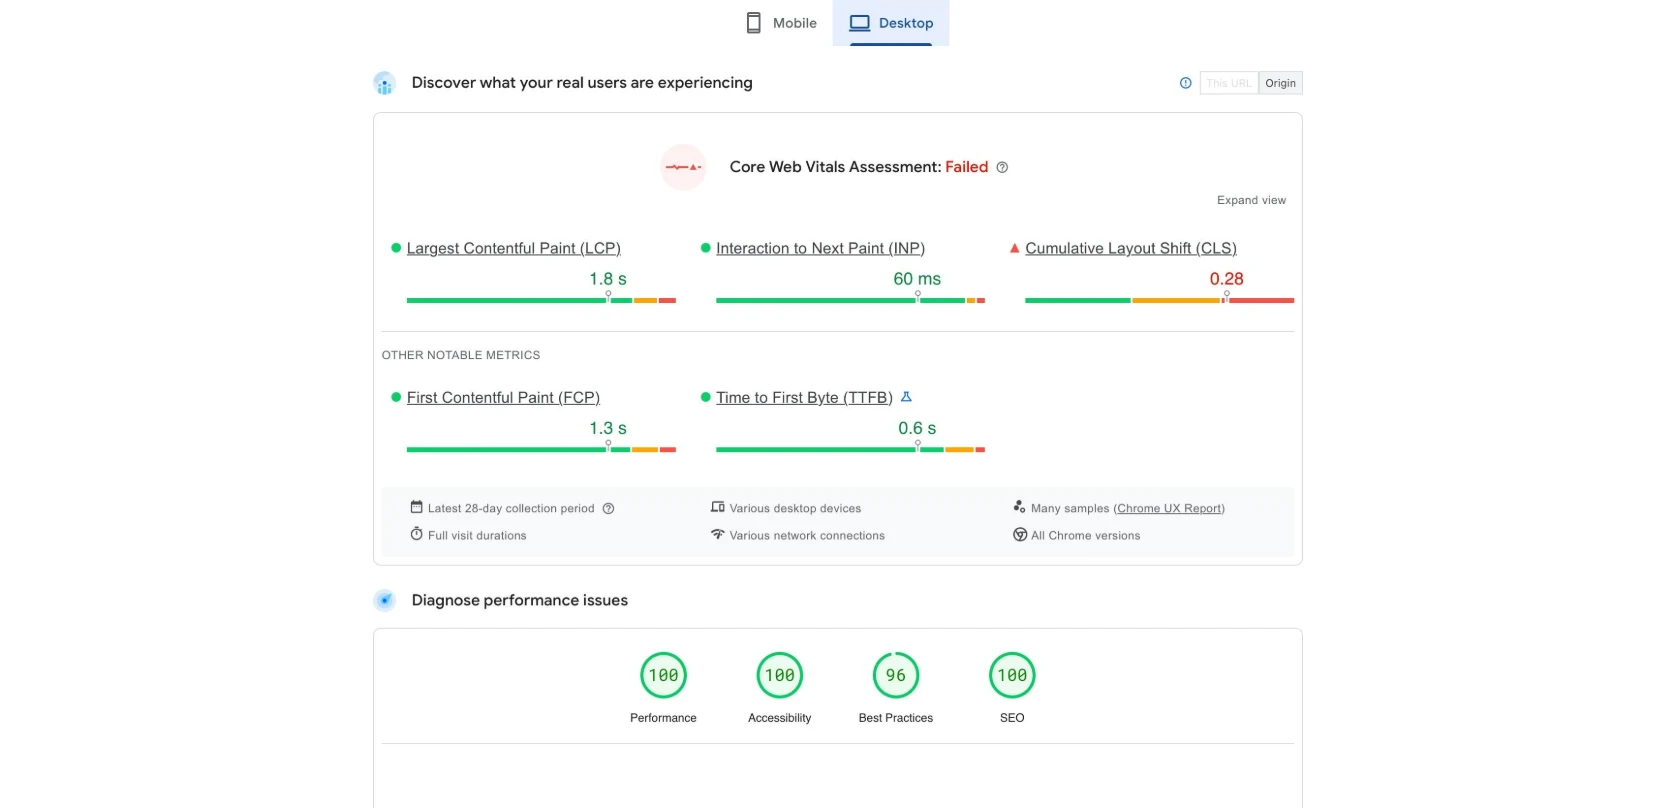Image resolution: width=1675 pixels, height=810 pixels.
Task: Open Interaction to Next Paint (INP) link
Action: coord(820,248)
